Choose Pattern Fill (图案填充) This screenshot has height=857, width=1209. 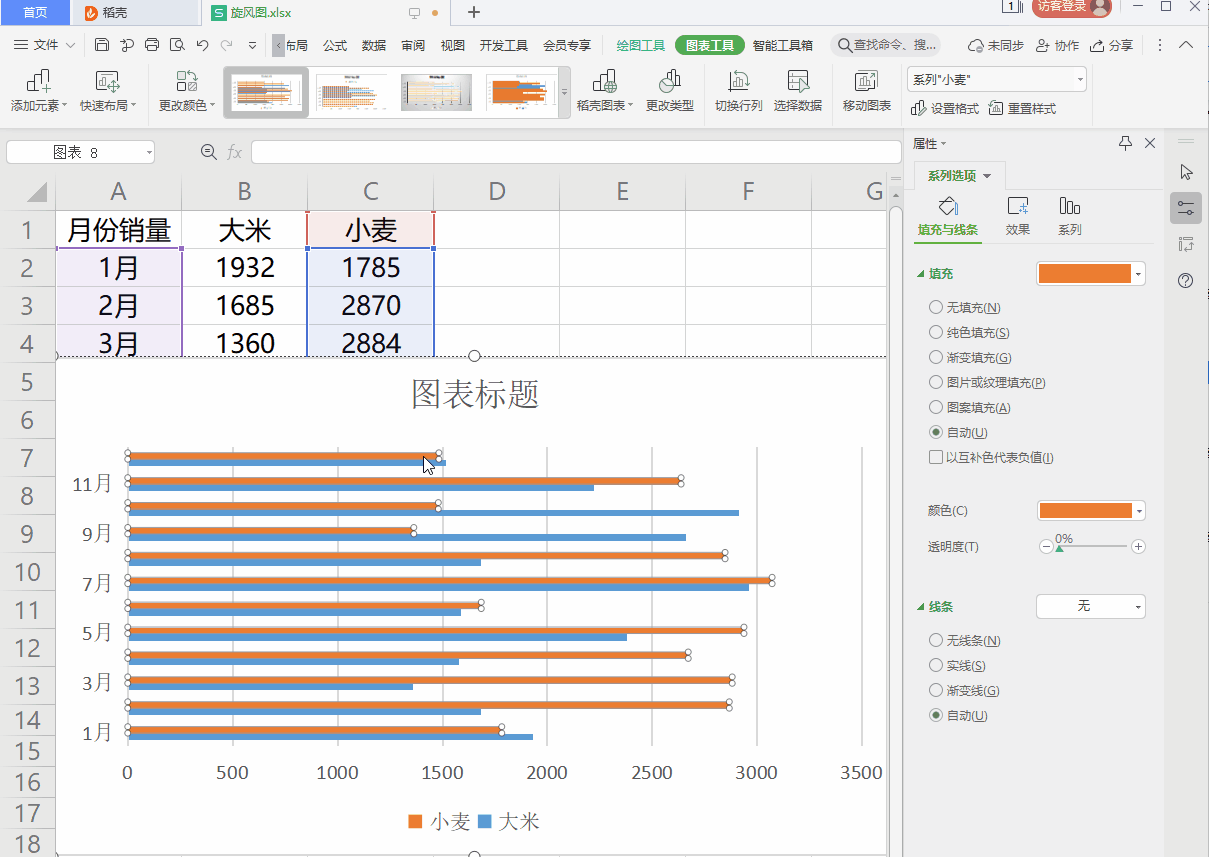tap(936, 408)
